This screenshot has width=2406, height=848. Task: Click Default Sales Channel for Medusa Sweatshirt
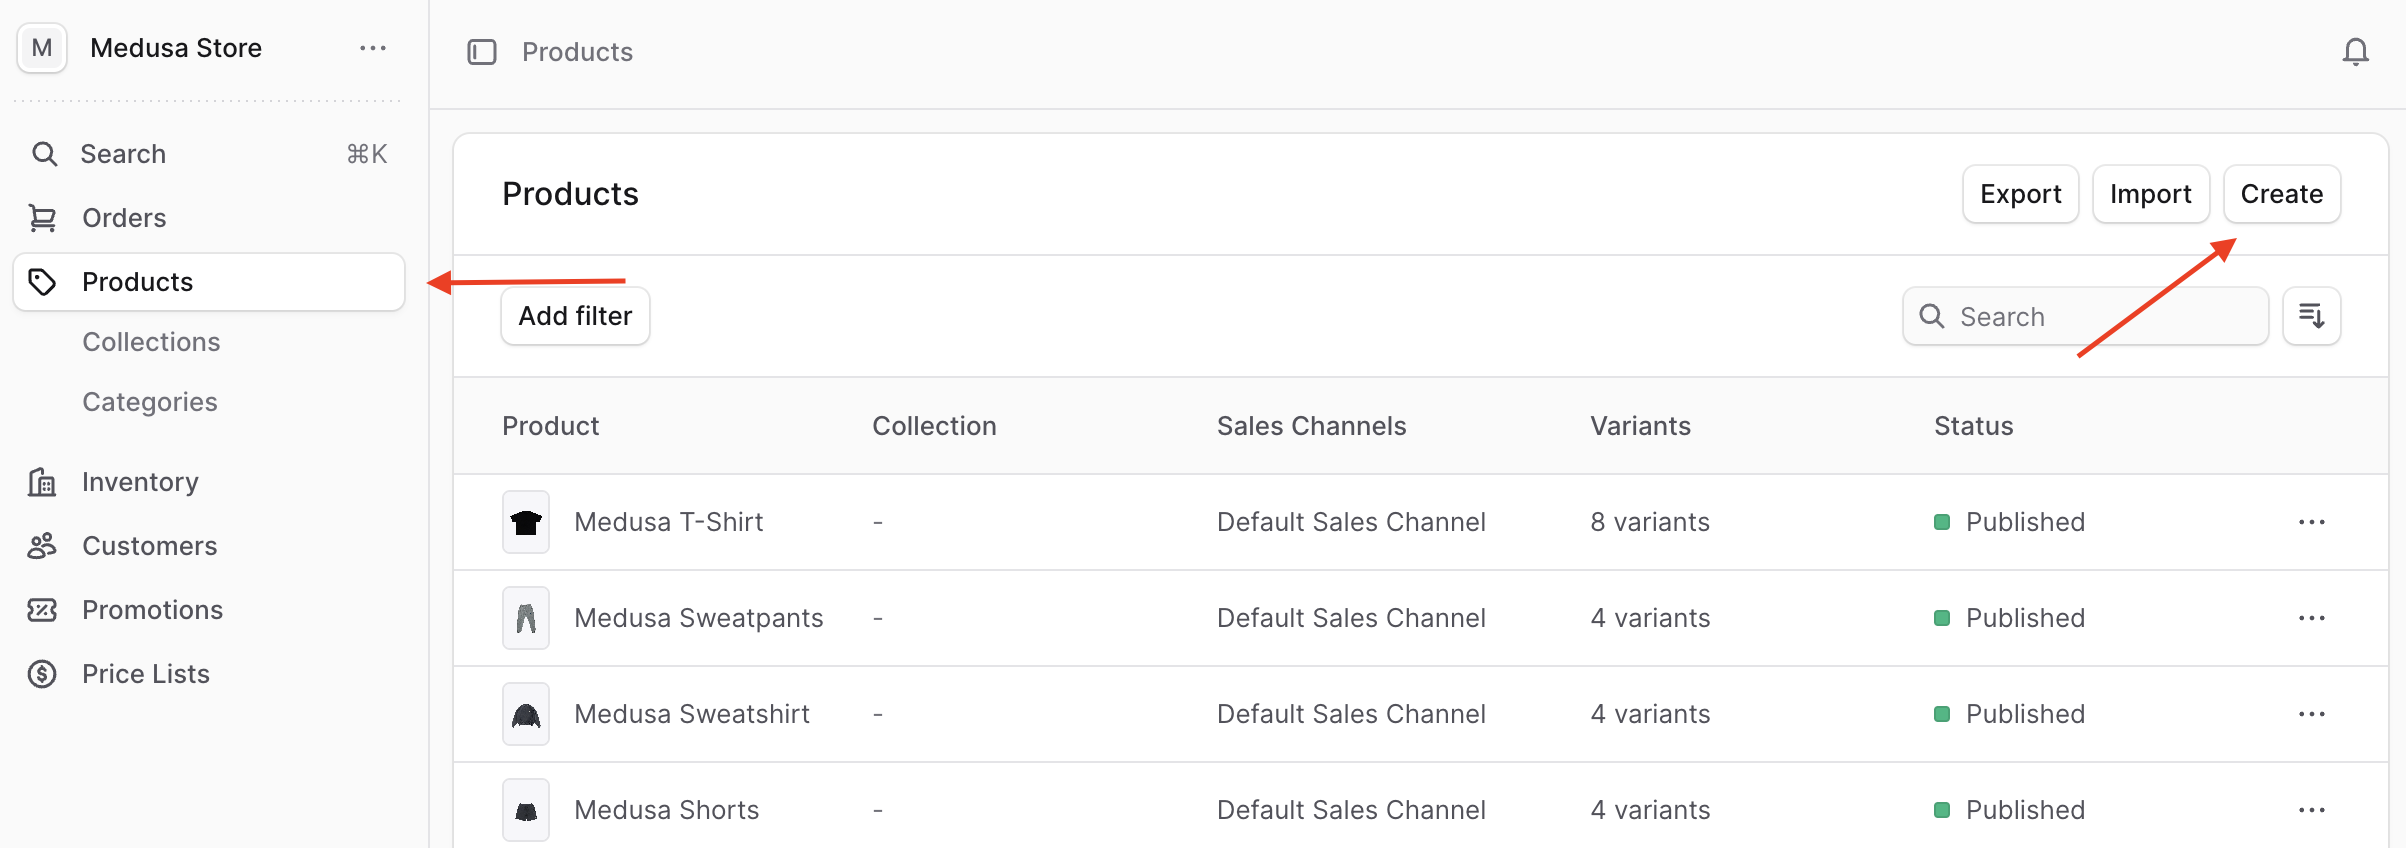(x=1351, y=714)
